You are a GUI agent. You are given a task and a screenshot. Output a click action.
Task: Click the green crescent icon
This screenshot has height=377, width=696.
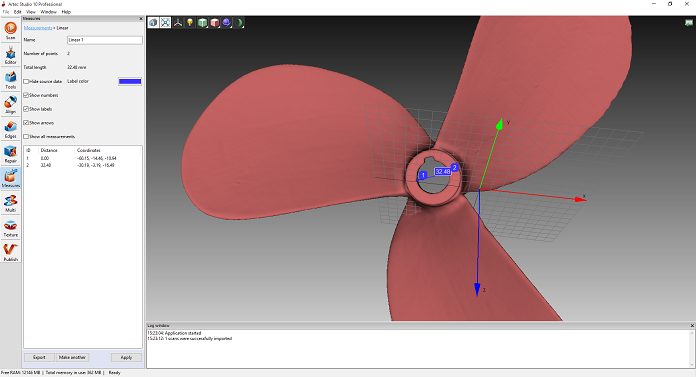(x=239, y=22)
